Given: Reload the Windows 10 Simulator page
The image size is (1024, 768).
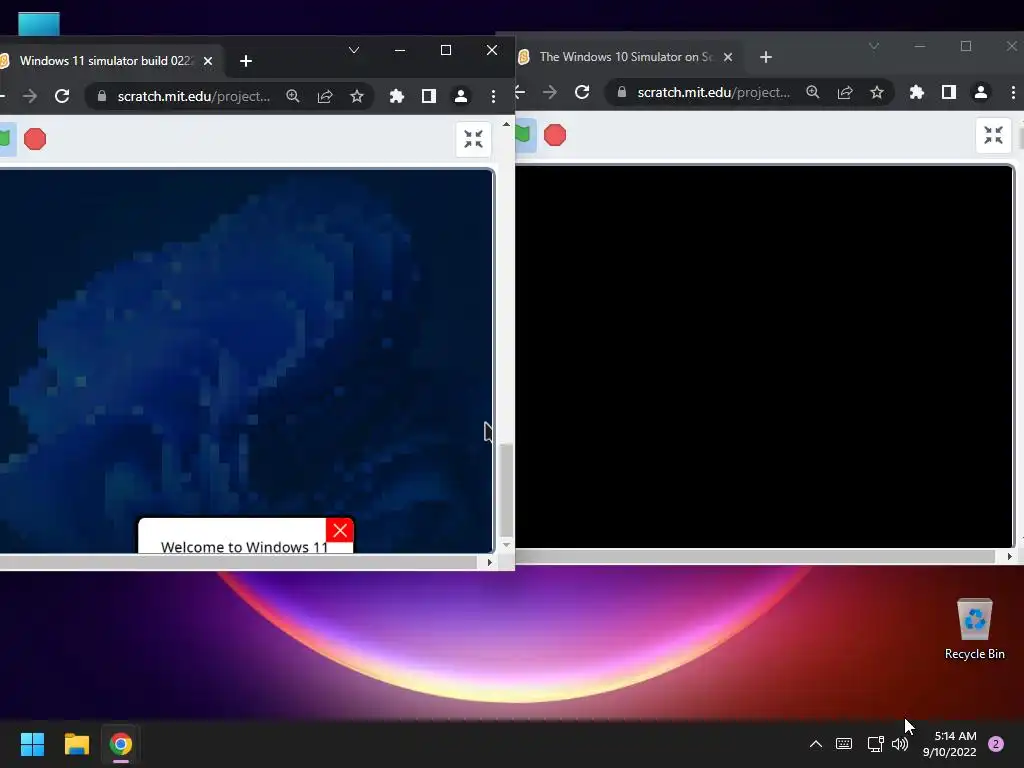Looking at the screenshot, I should [x=582, y=93].
